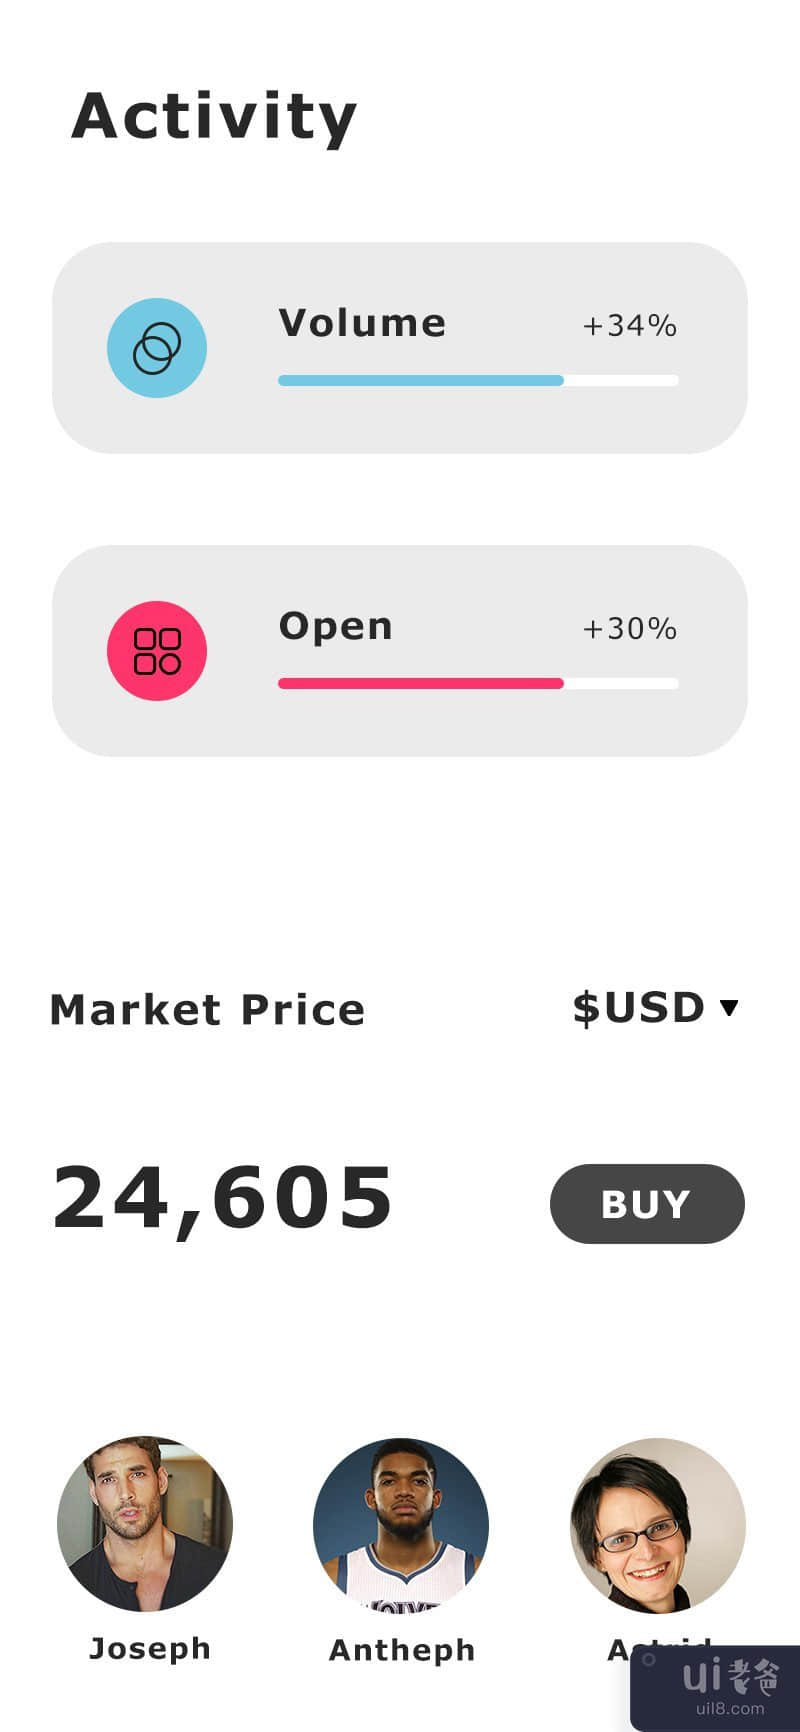Open Antheph's profile photo
800x1732 pixels.
[x=401, y=1524]
